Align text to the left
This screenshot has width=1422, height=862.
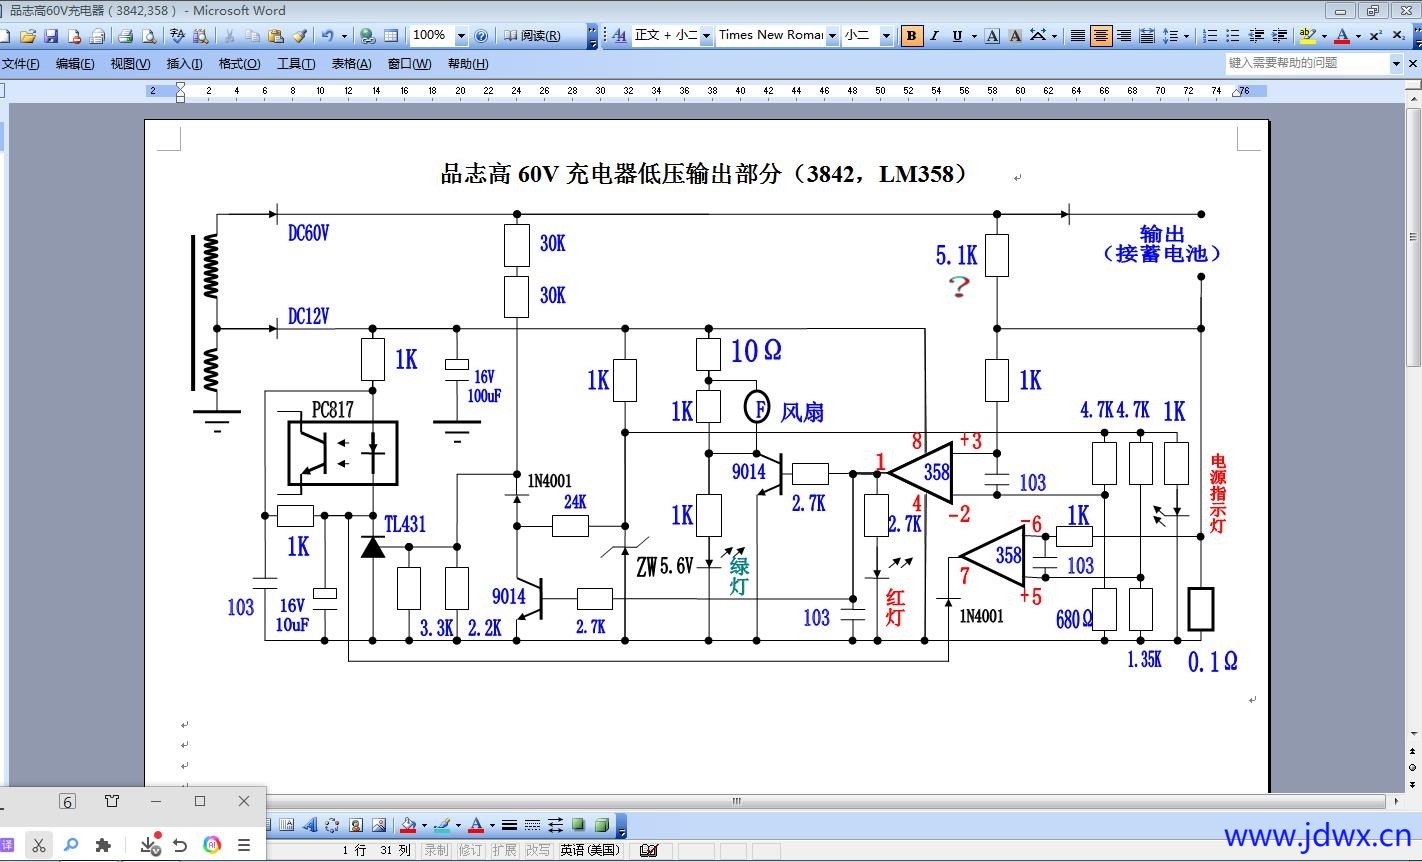click(1077, 36)
